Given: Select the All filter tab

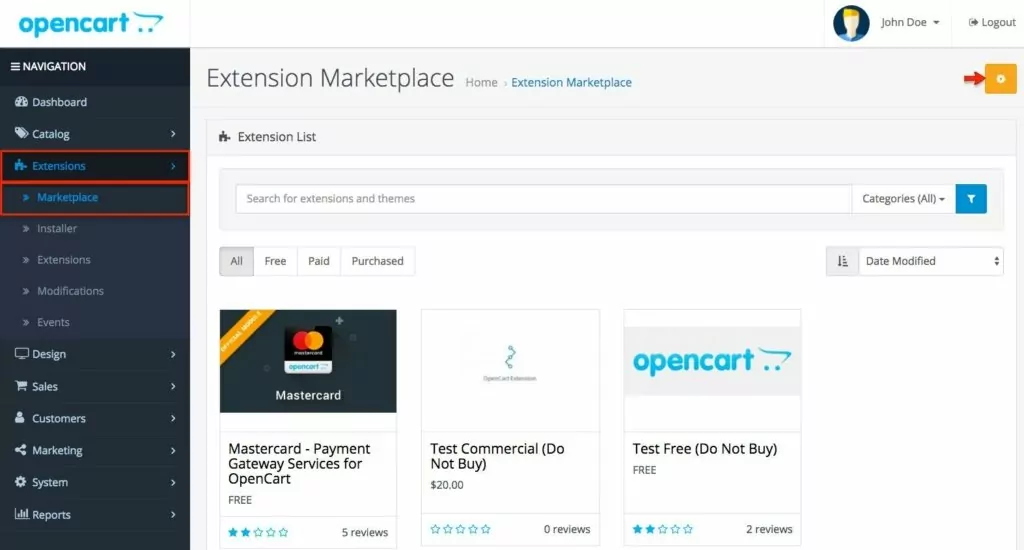Looking at the screenshot, I should pyautogui.click(x=236, y=261).
